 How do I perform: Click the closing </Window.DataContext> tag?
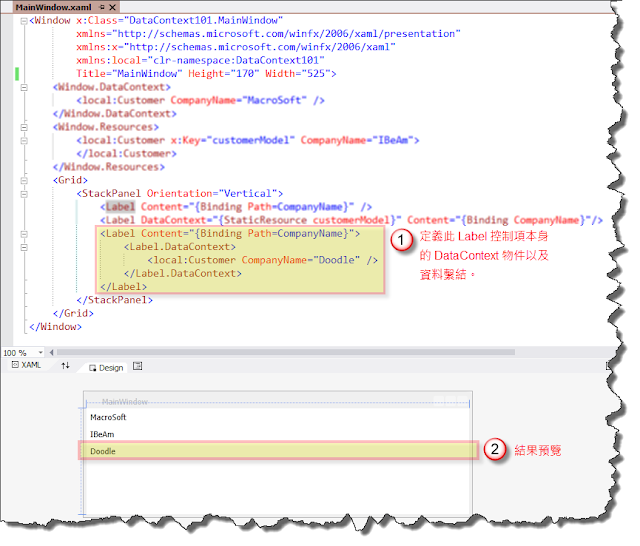pyautogui.click(x=117, y=116)
